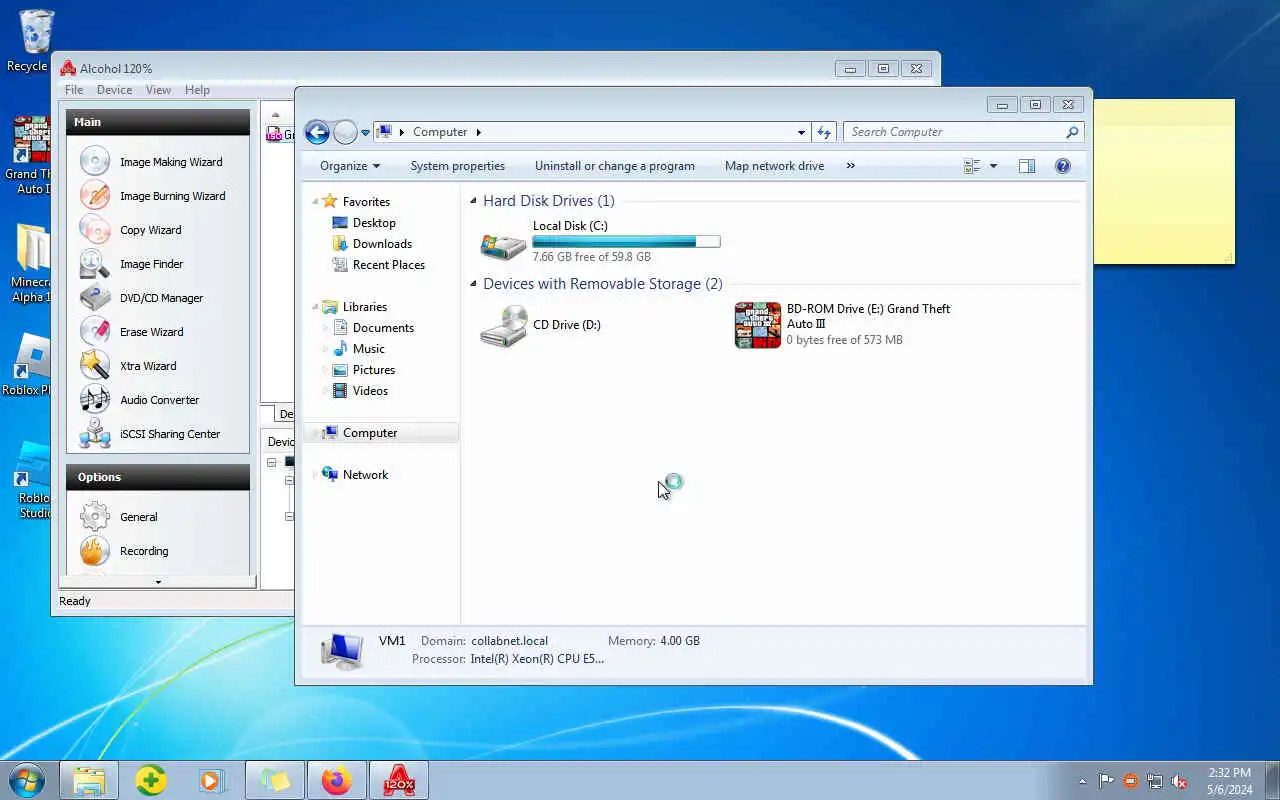Open Help menu in Alcohol 120%
1280x800 pixels.
point(197,90)
